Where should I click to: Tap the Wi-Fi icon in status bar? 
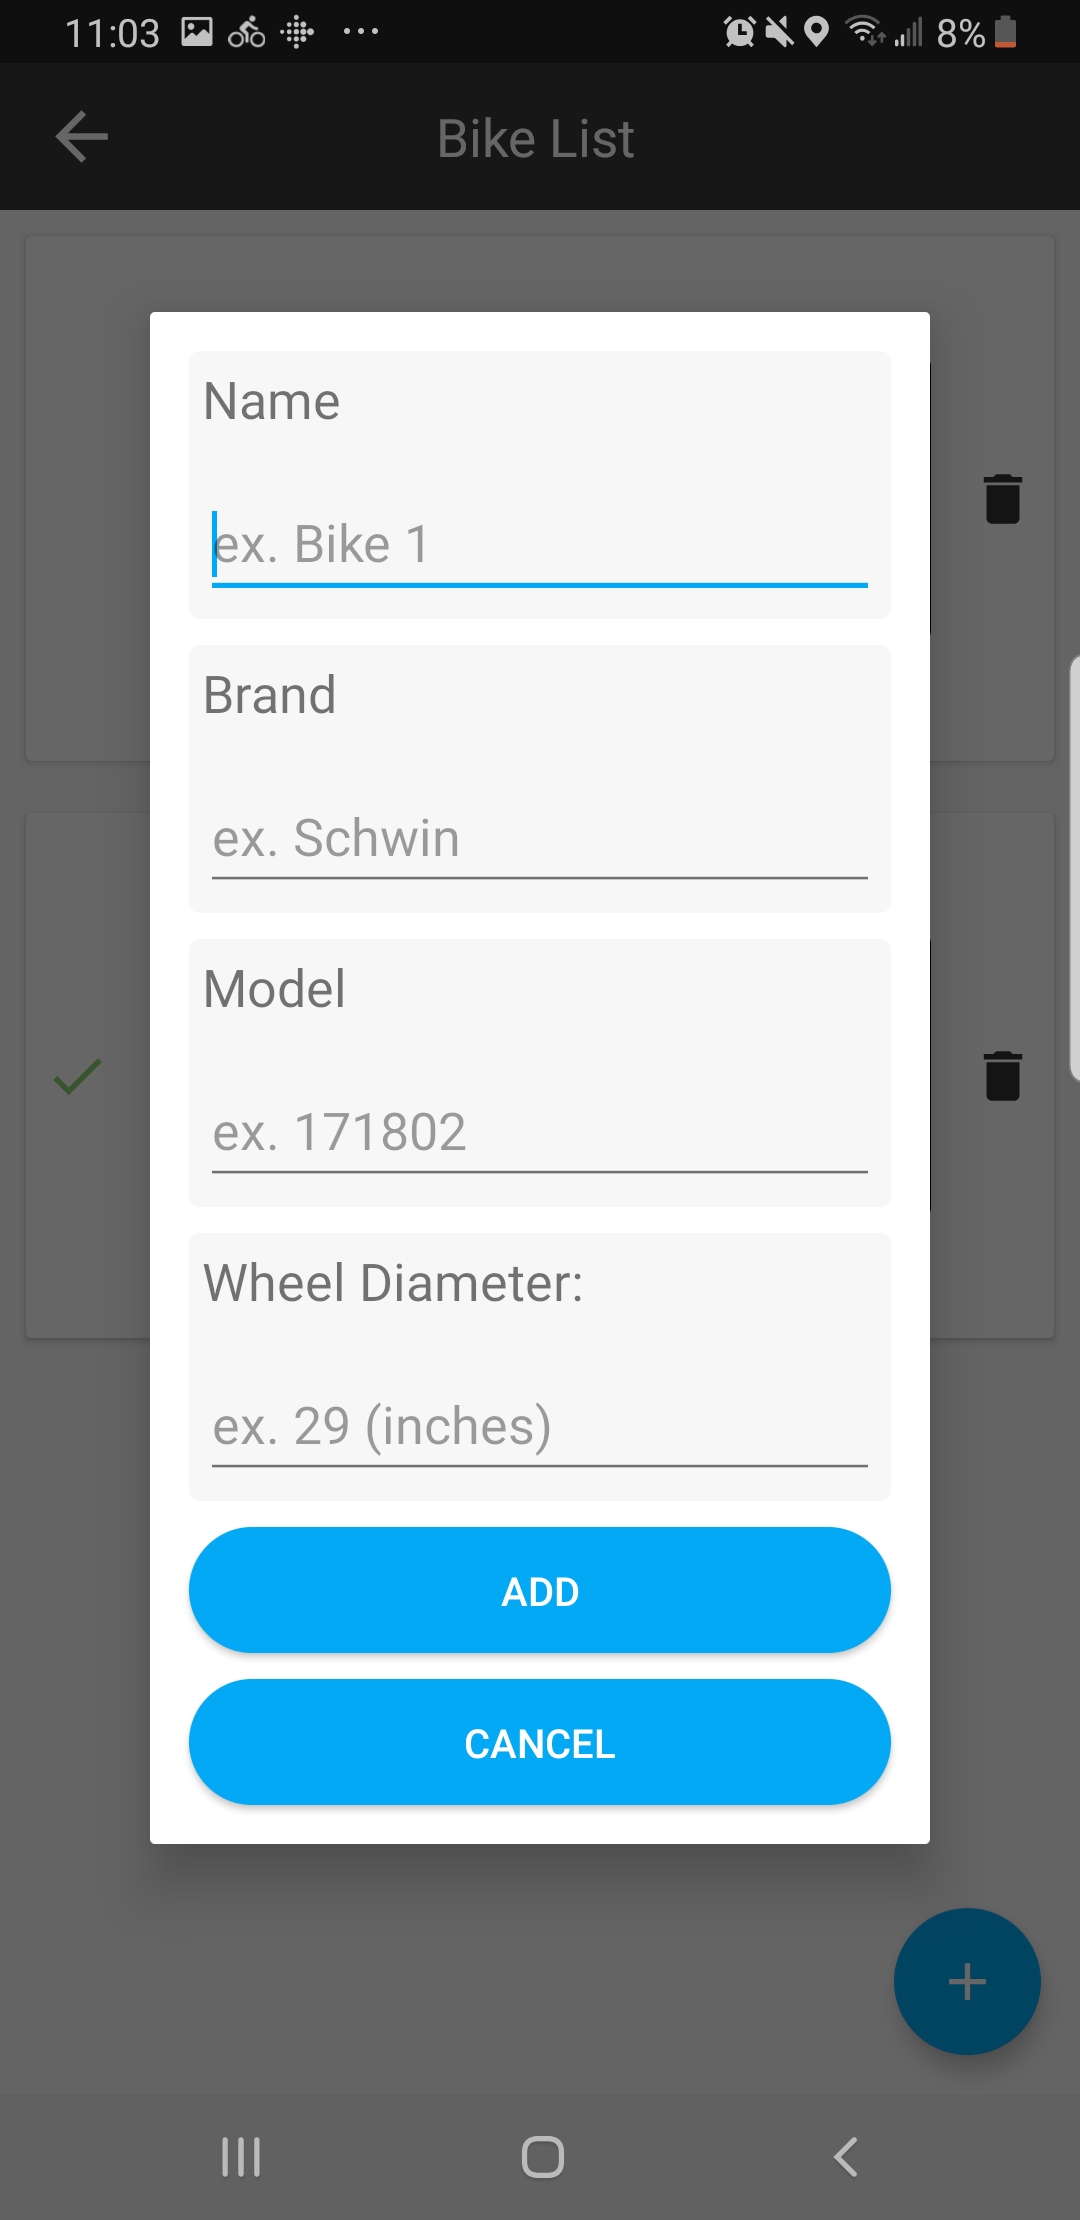[866, 33]
